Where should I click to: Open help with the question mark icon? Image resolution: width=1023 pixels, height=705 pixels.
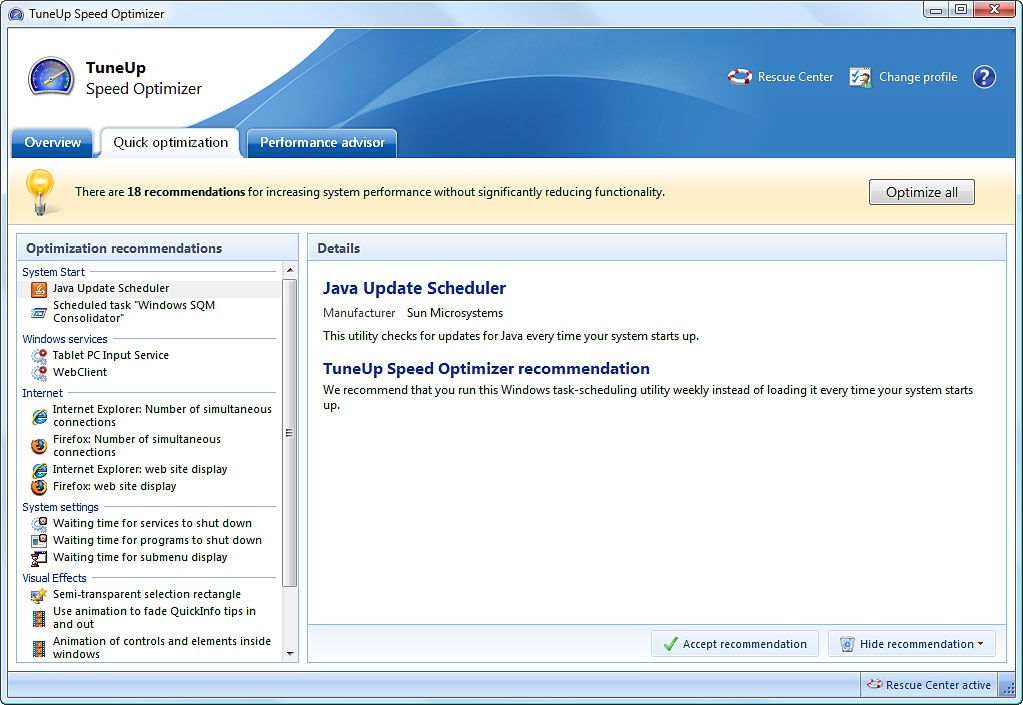click(984, 77)
